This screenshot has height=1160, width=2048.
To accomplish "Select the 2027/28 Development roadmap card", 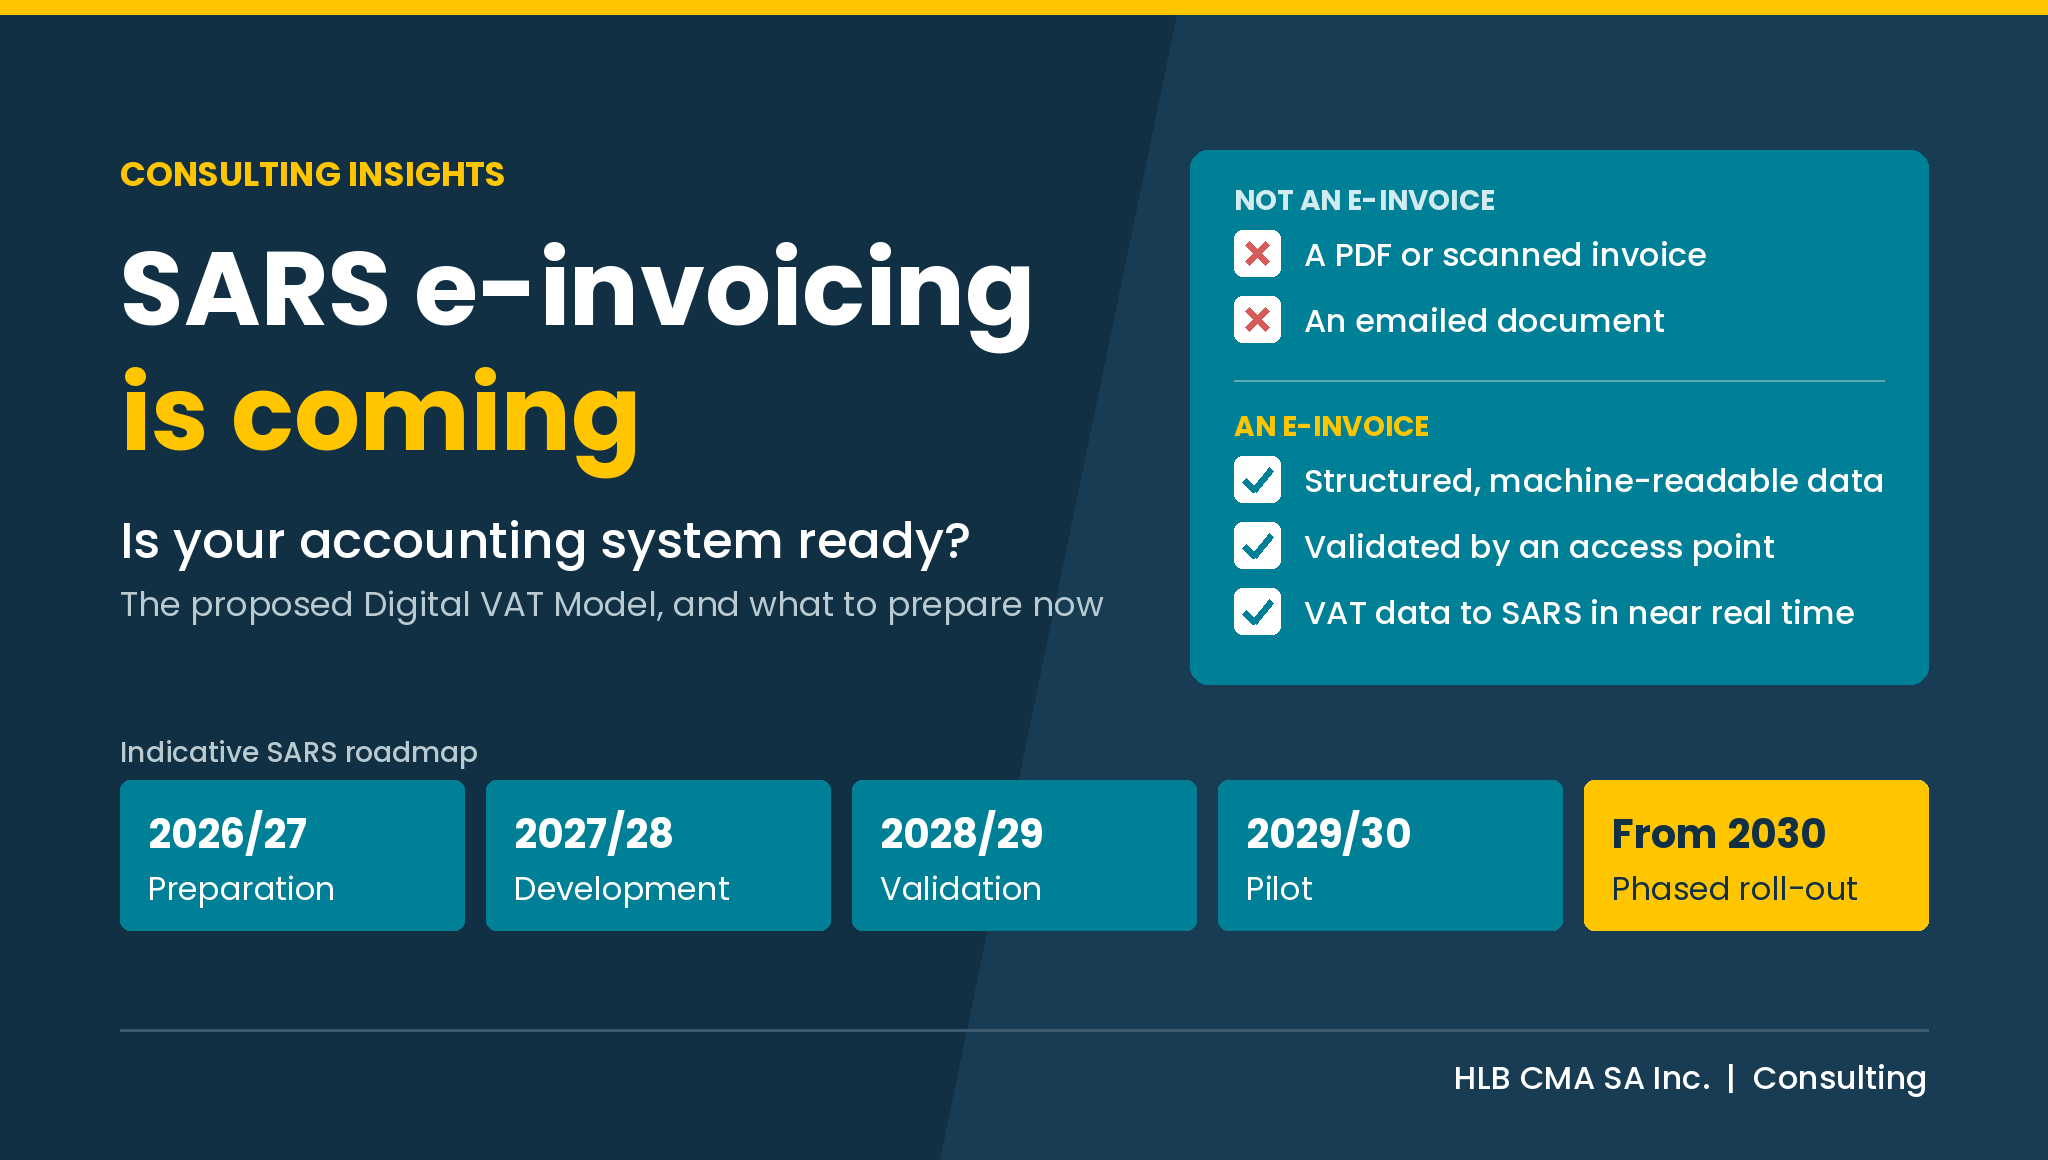I will pyautogui.click(x=658, y=855).
